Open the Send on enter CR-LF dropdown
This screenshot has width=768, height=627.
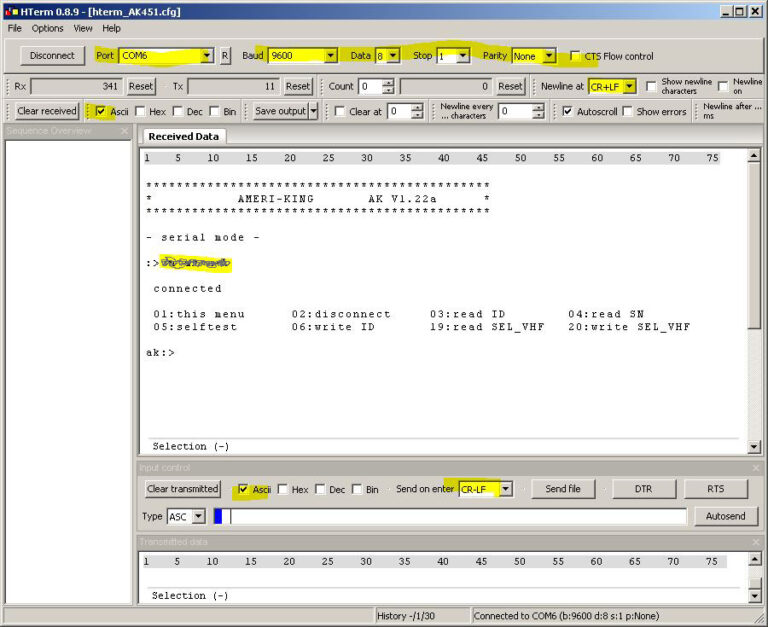506,489
